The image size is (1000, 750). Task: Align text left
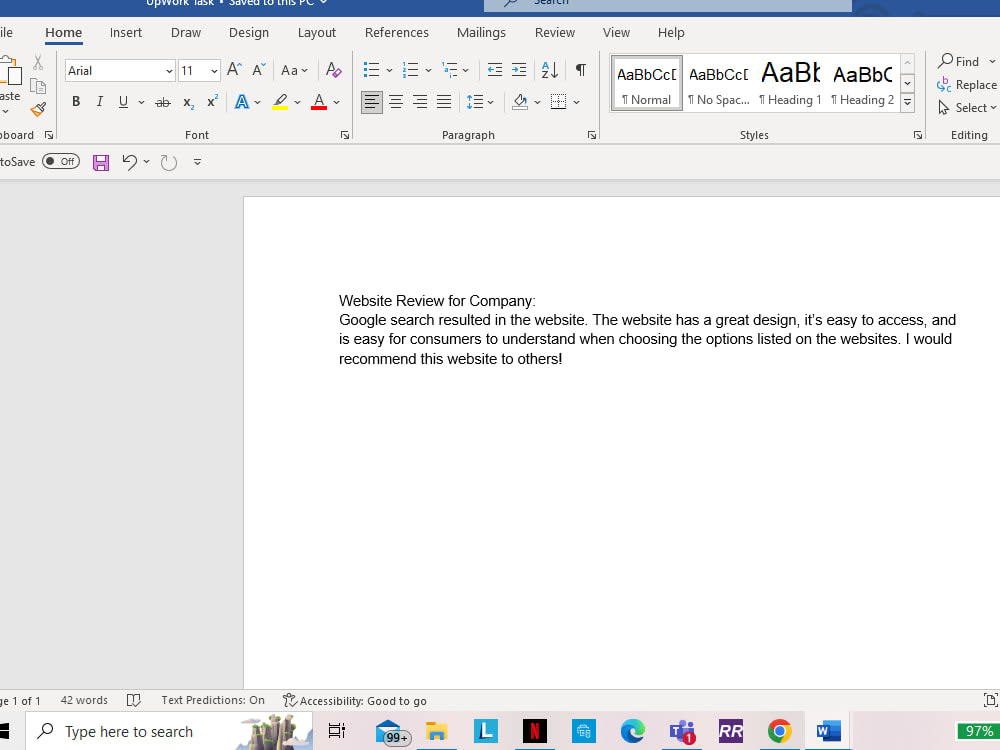point(372,102)
